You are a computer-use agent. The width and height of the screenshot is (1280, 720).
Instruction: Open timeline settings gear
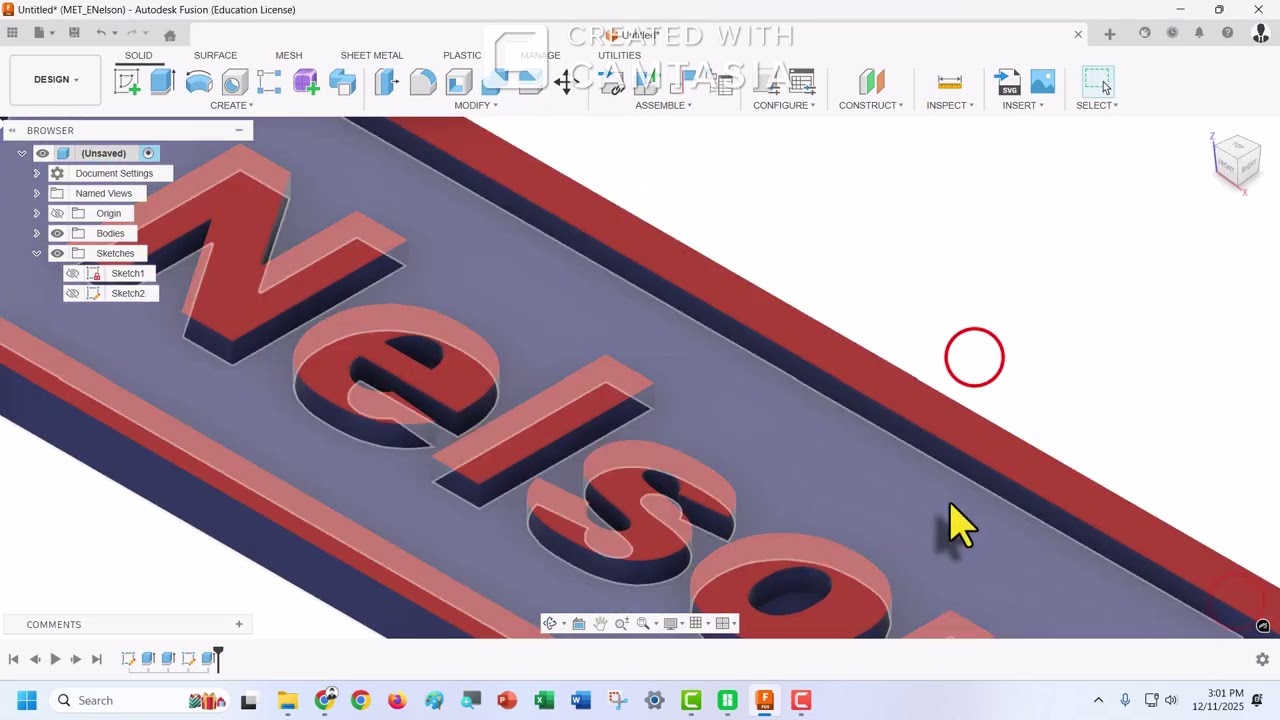[x=1262, y=659]
